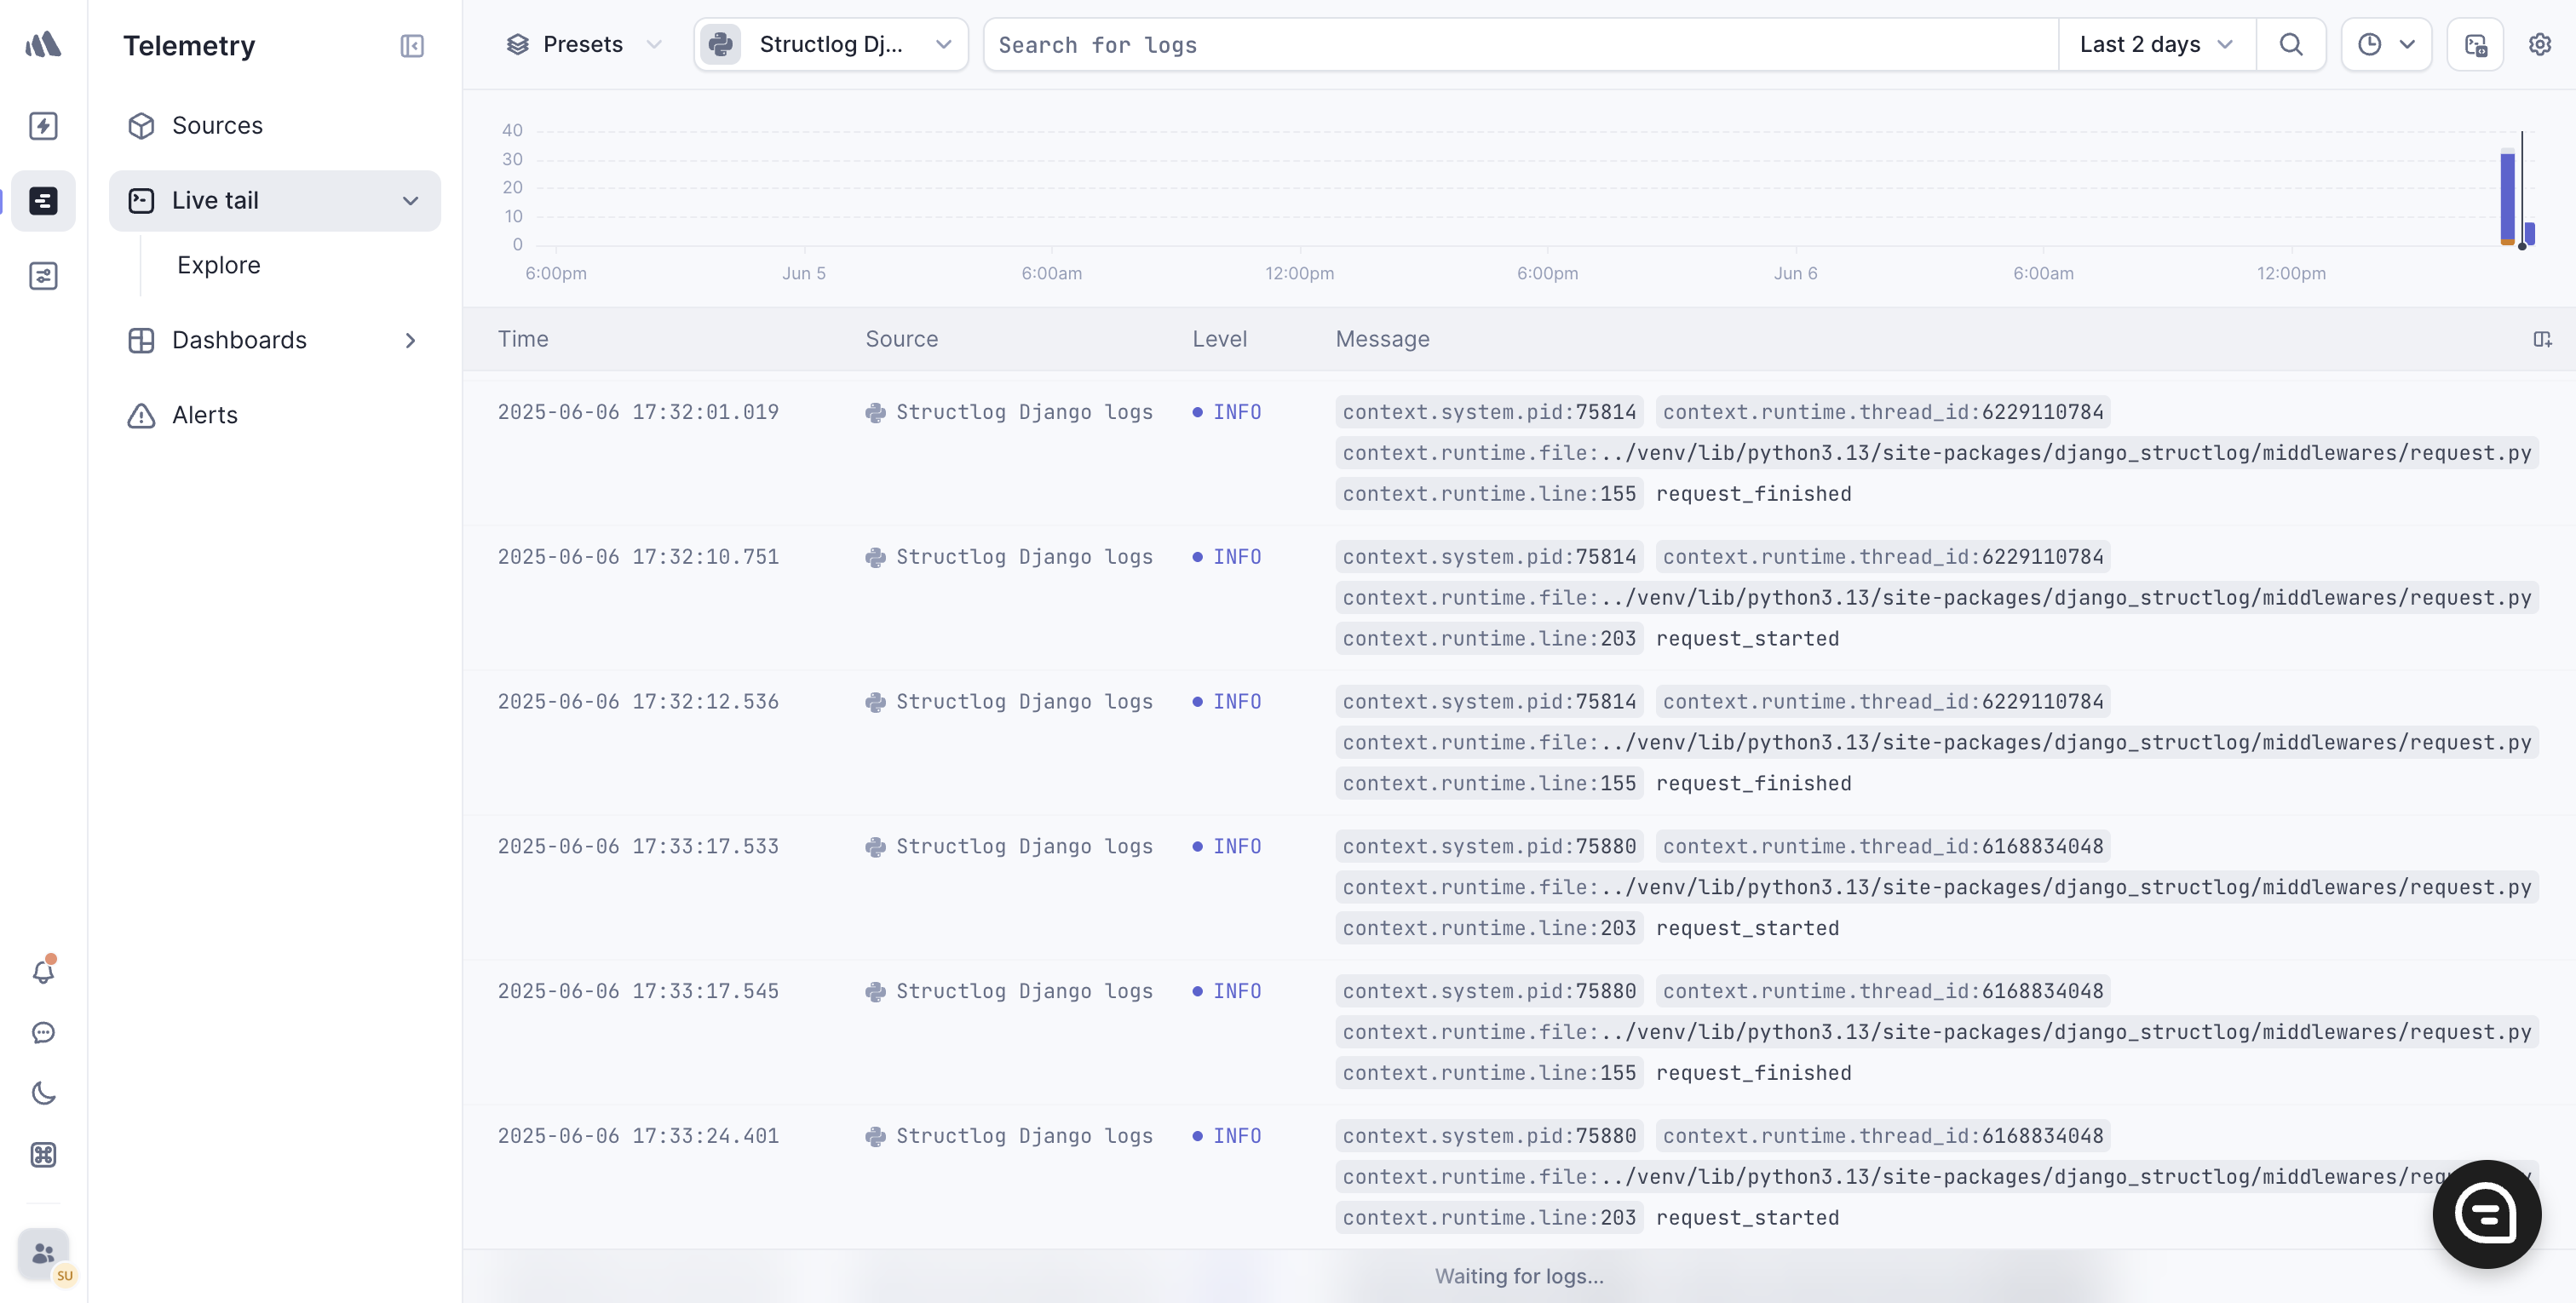Click the Level column header
Viewport: 2576px width, 1303px height.
(x=1219, y=339)
